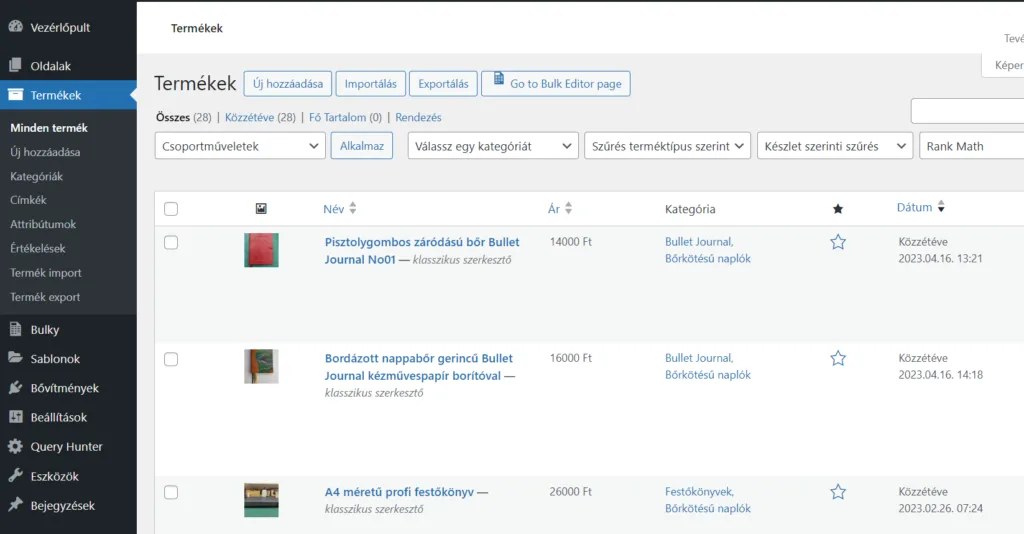Click the Query Hunter gear icon
Screen dimensions: 1024x534
click(16, 446)
